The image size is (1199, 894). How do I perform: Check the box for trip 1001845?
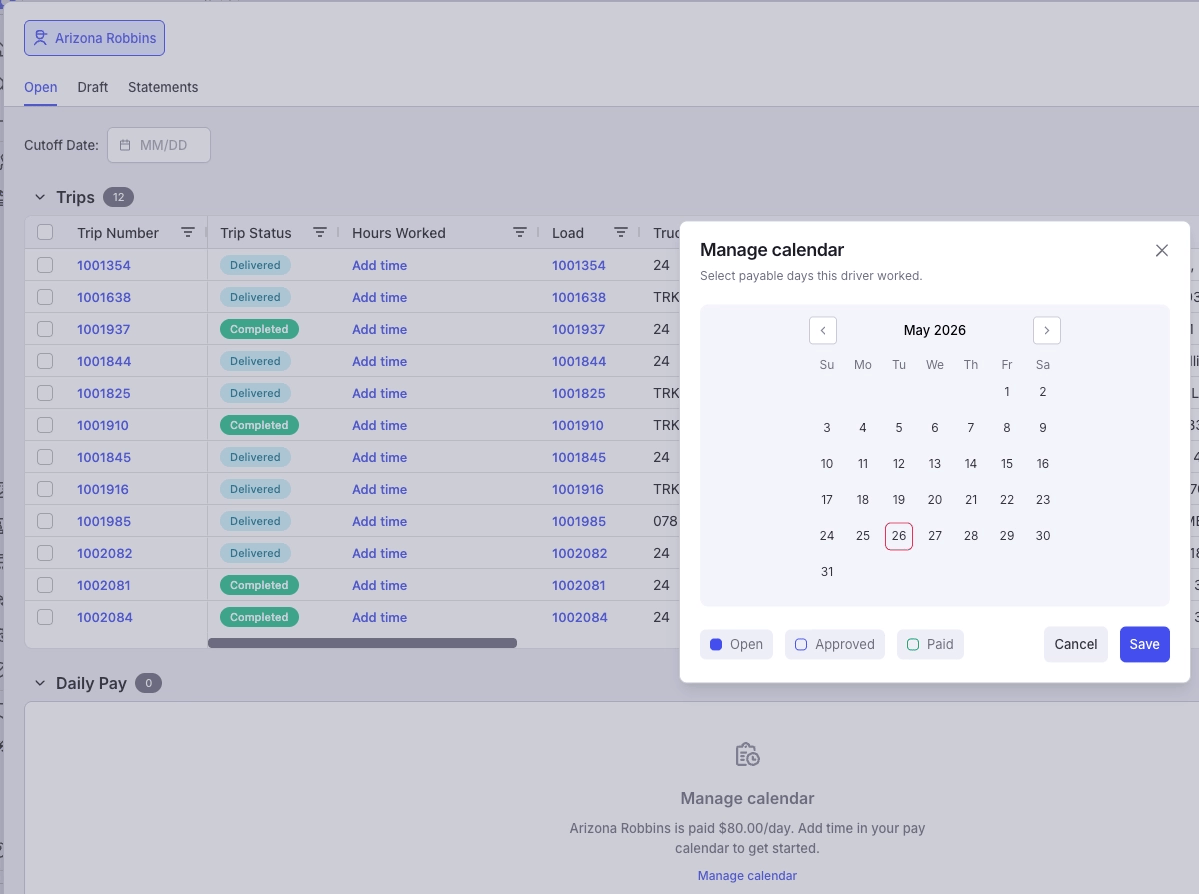(x=45, y=457)
